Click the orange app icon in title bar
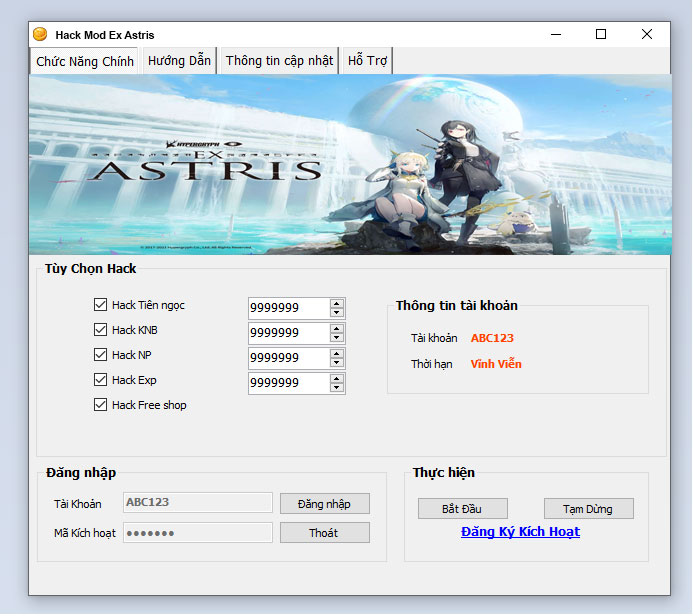The width and height of the screenshot is (693, 616). 40,34
